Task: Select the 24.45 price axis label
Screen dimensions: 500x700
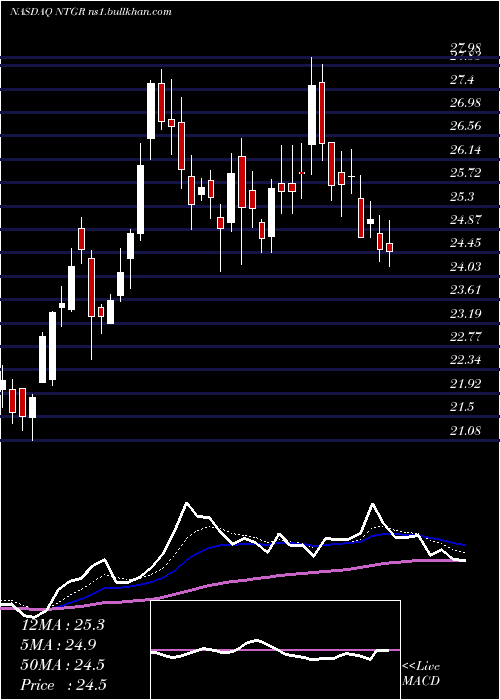Action: click(x=466, y=243)
